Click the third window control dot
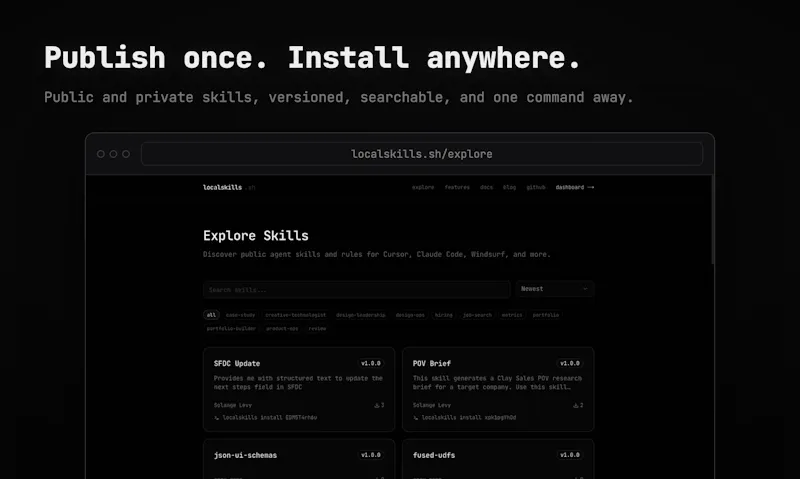The image size is (800, 479). click(x=126, y=154)
